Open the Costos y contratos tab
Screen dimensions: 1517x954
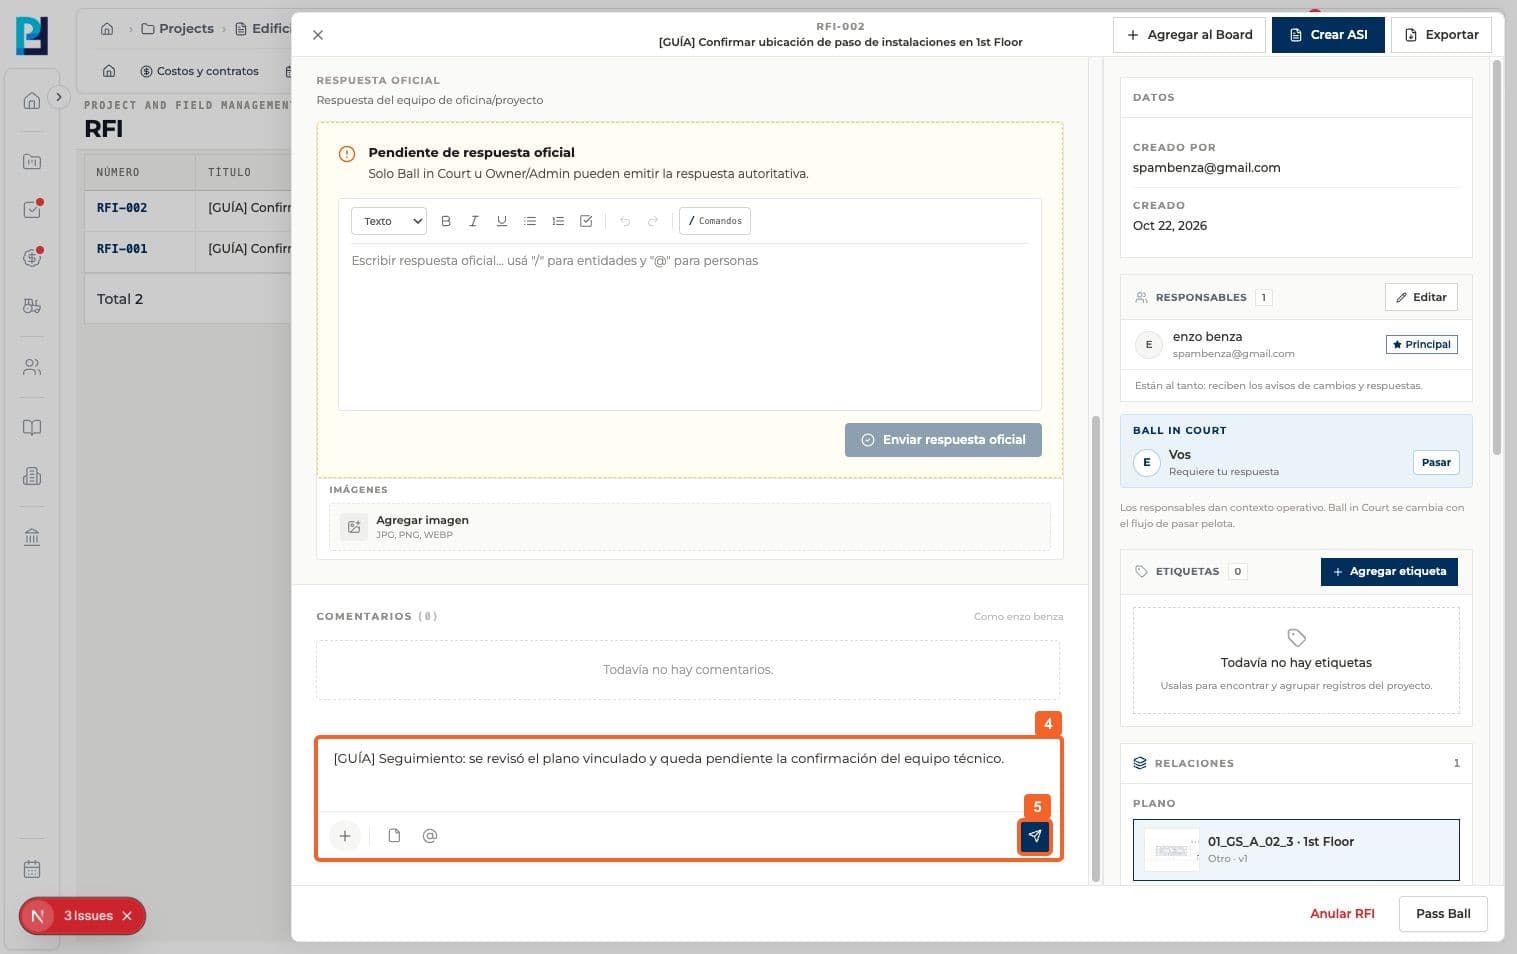click(199, 71)
